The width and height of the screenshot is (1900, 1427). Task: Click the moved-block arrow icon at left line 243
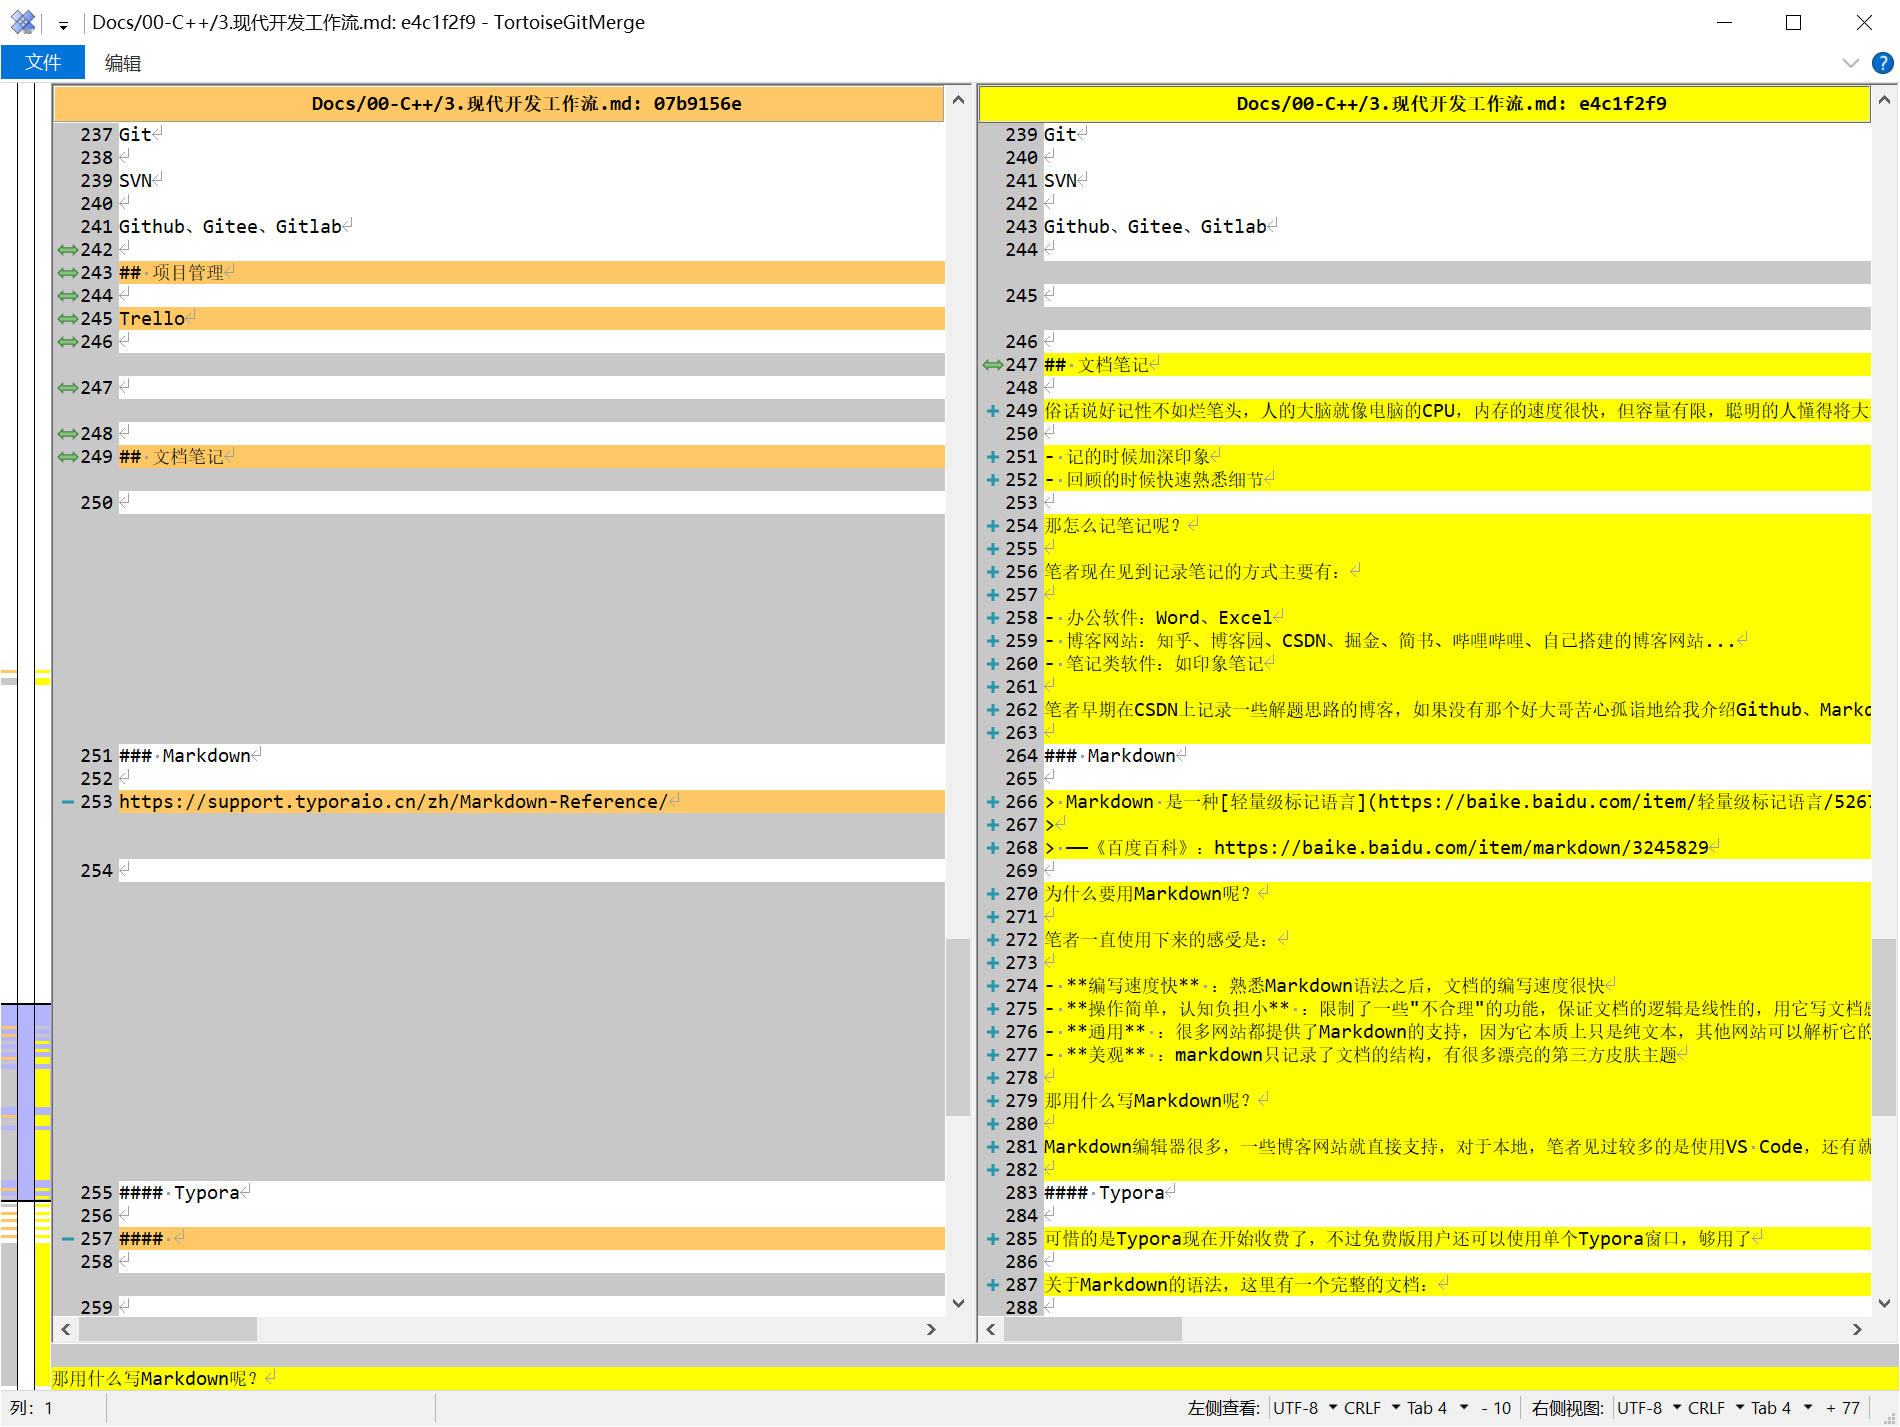click(67, 273)
